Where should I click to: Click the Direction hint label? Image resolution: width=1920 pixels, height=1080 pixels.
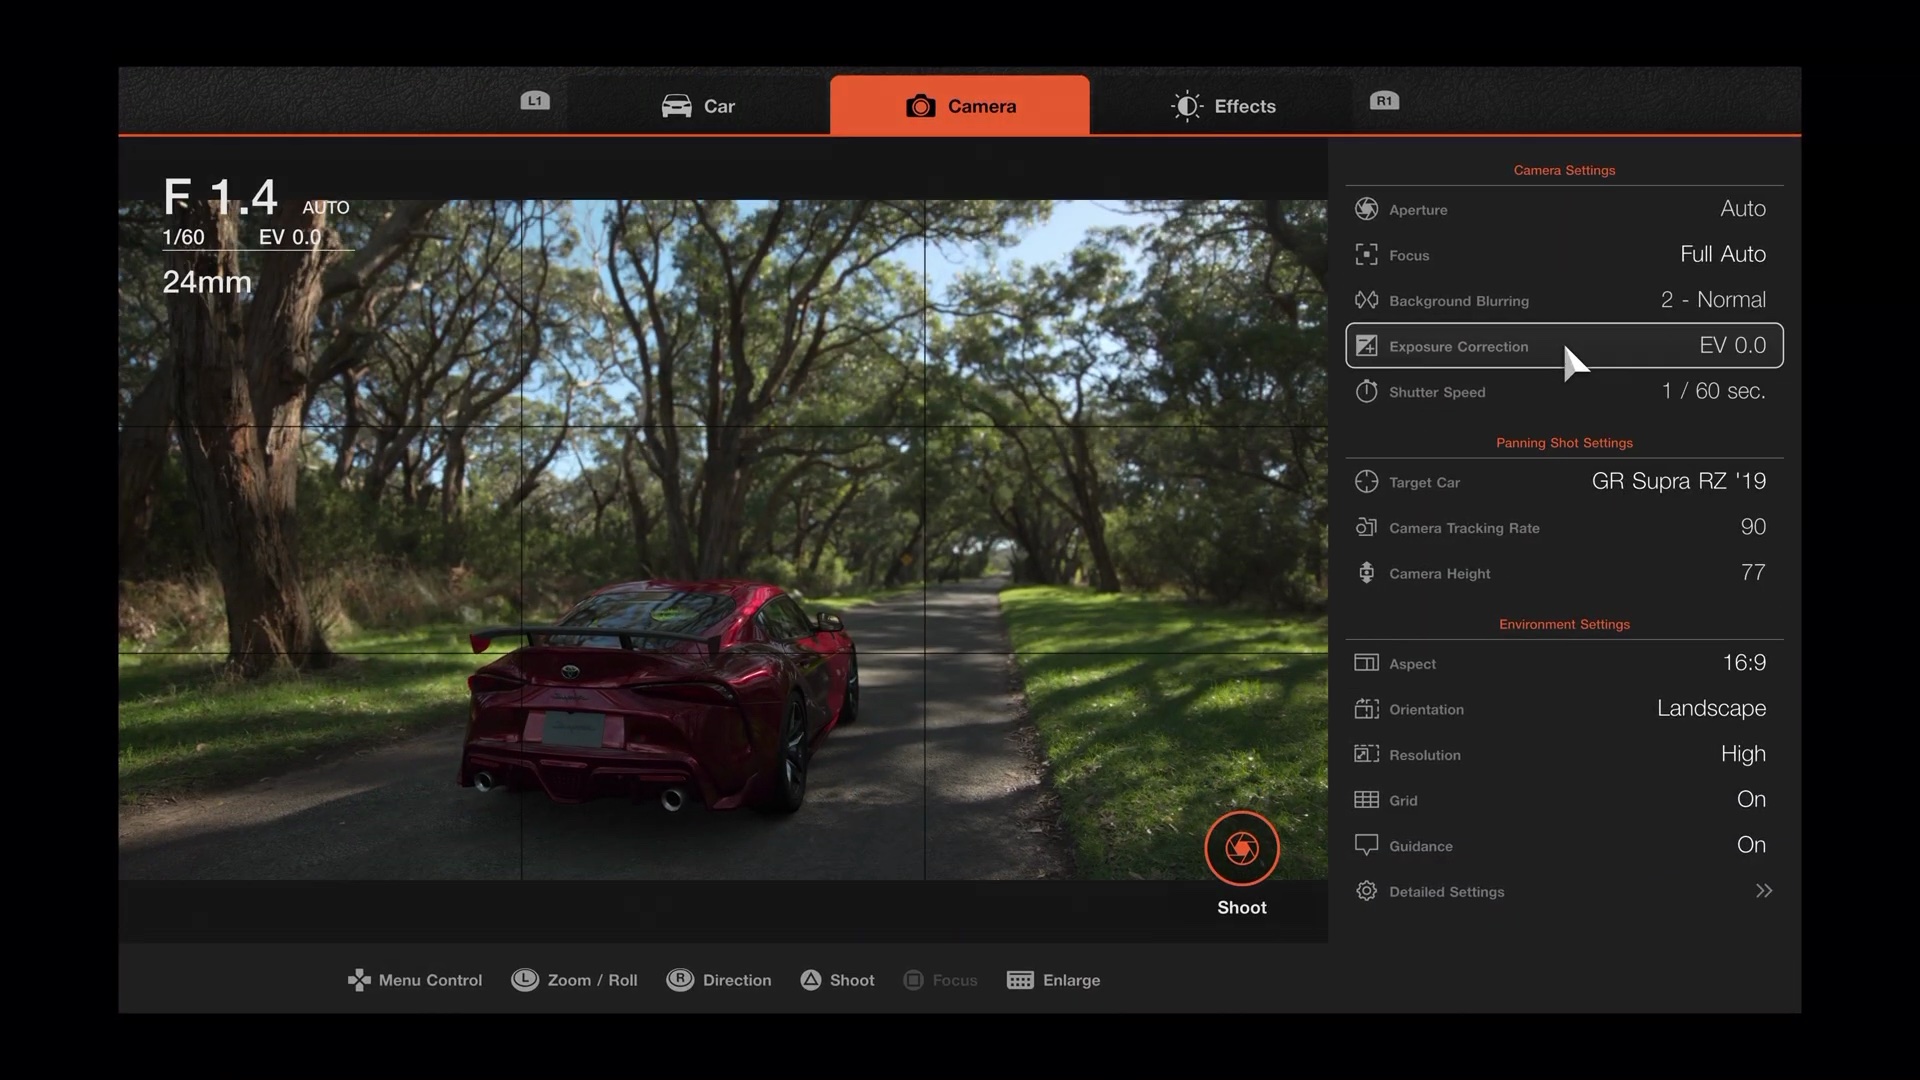tap(737, 980)
